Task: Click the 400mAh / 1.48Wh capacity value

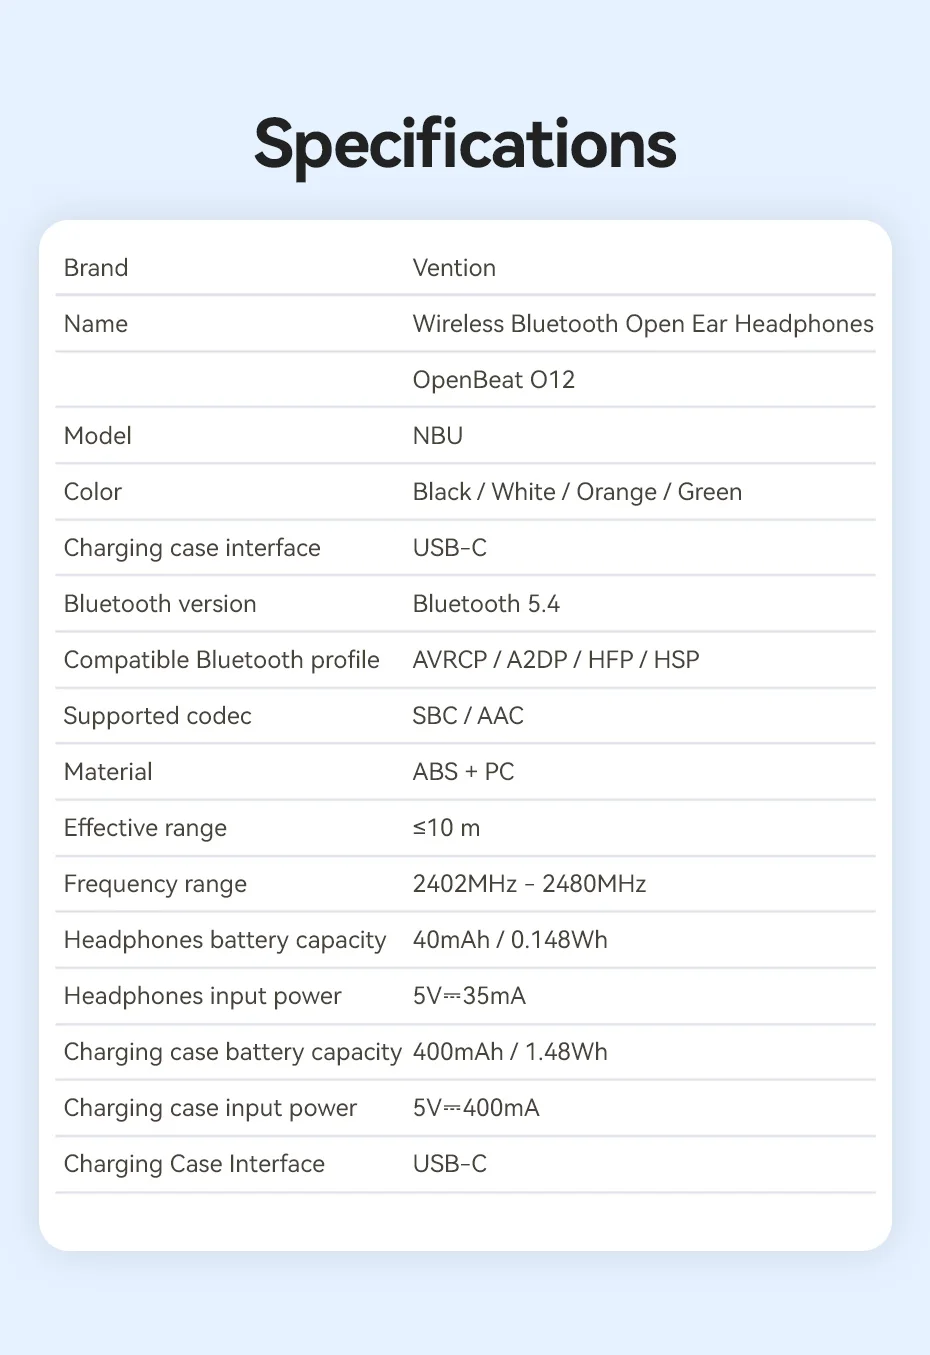Action: [x=510, y=1052]
